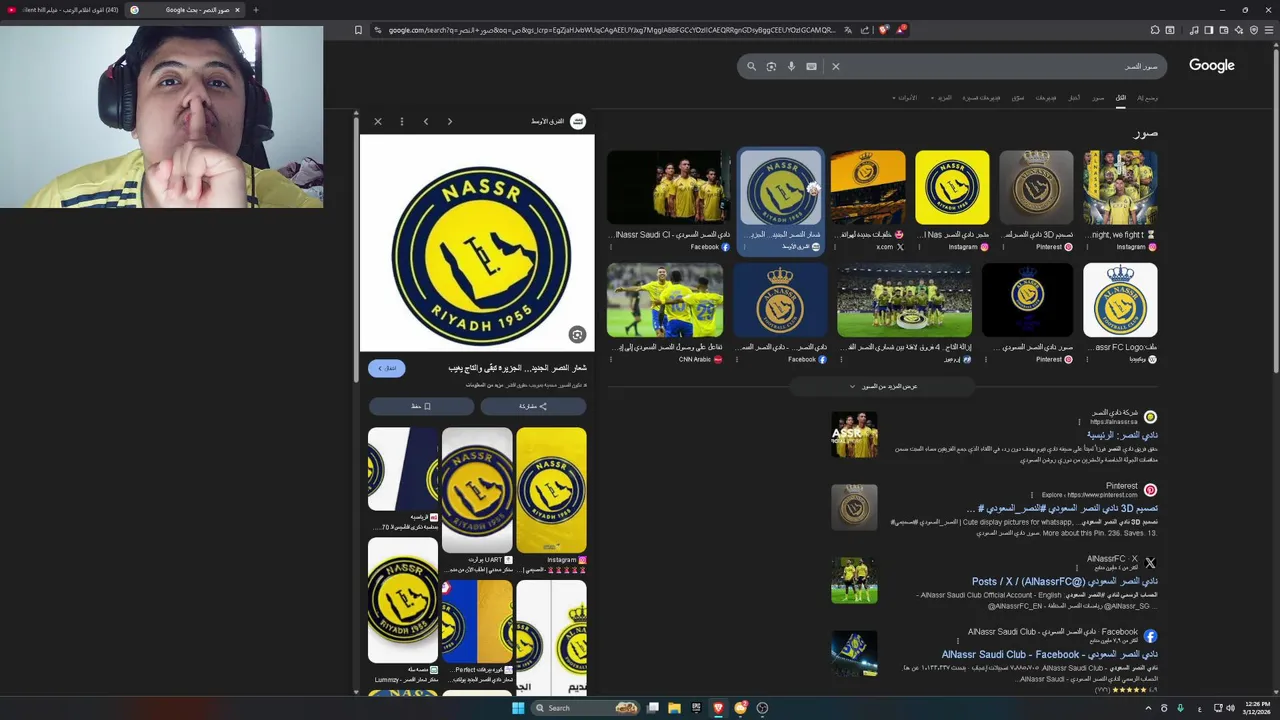Select the Images search tab

coord(1098,98)
